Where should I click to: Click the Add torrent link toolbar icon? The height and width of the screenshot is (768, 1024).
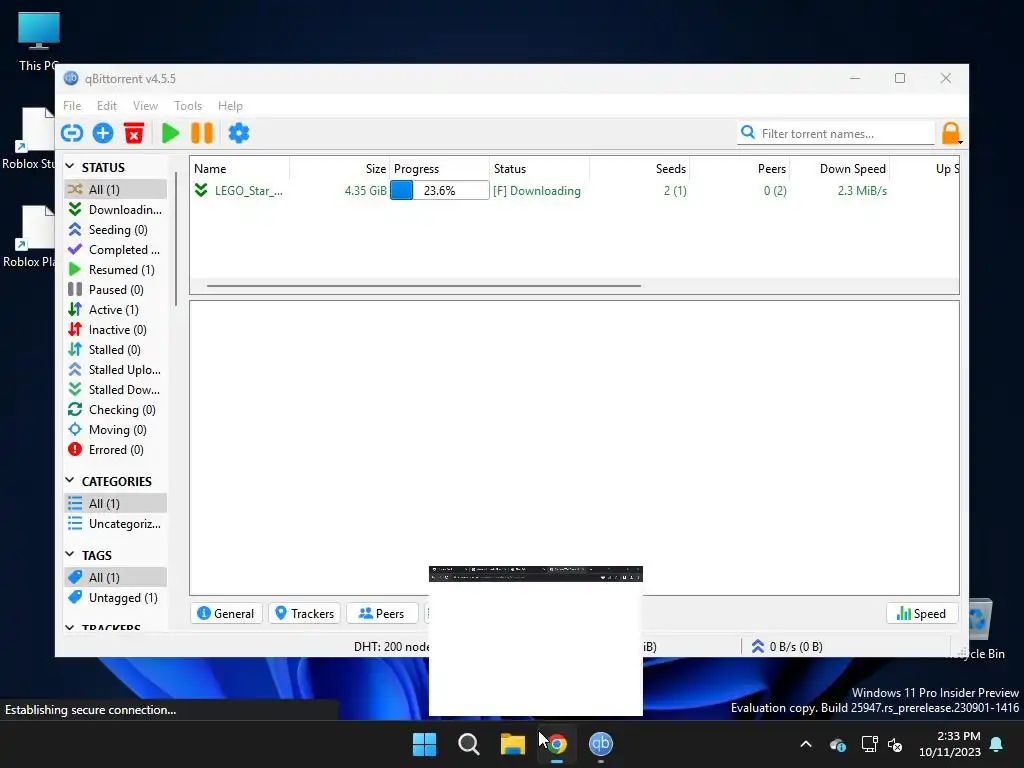[72, 133]
